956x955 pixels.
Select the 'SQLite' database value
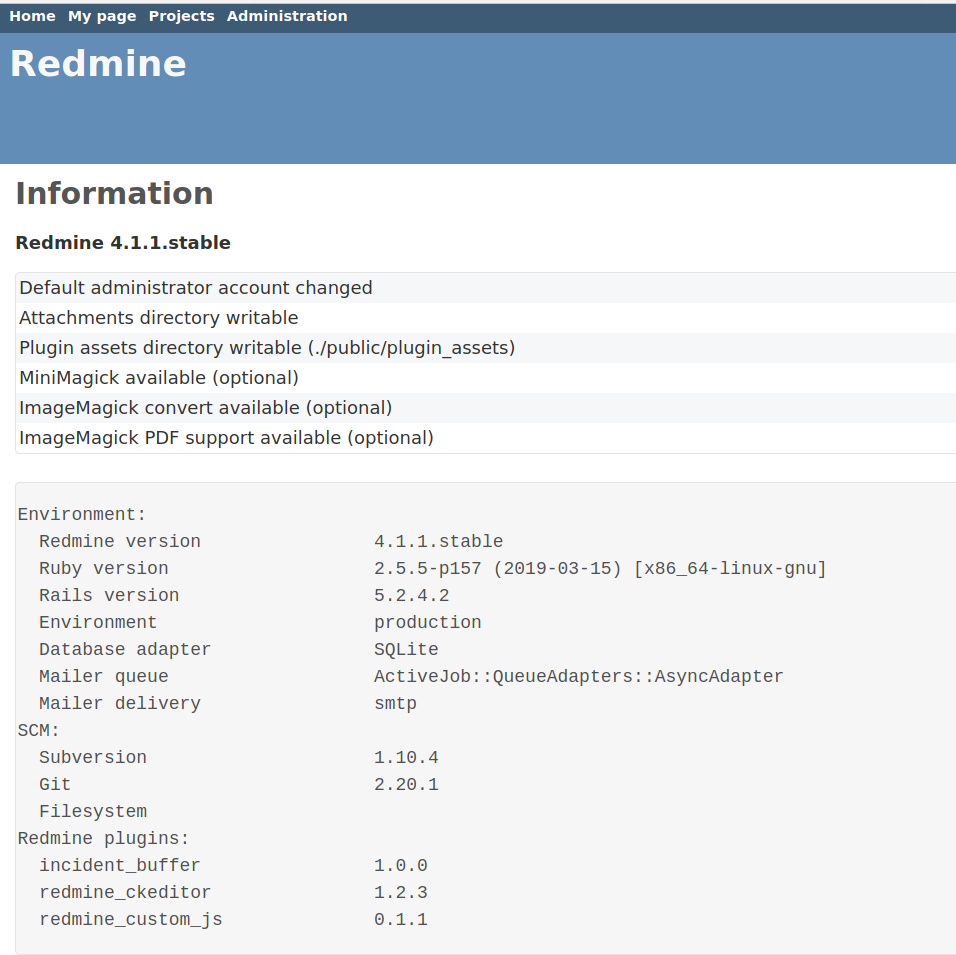click(406, 649)
